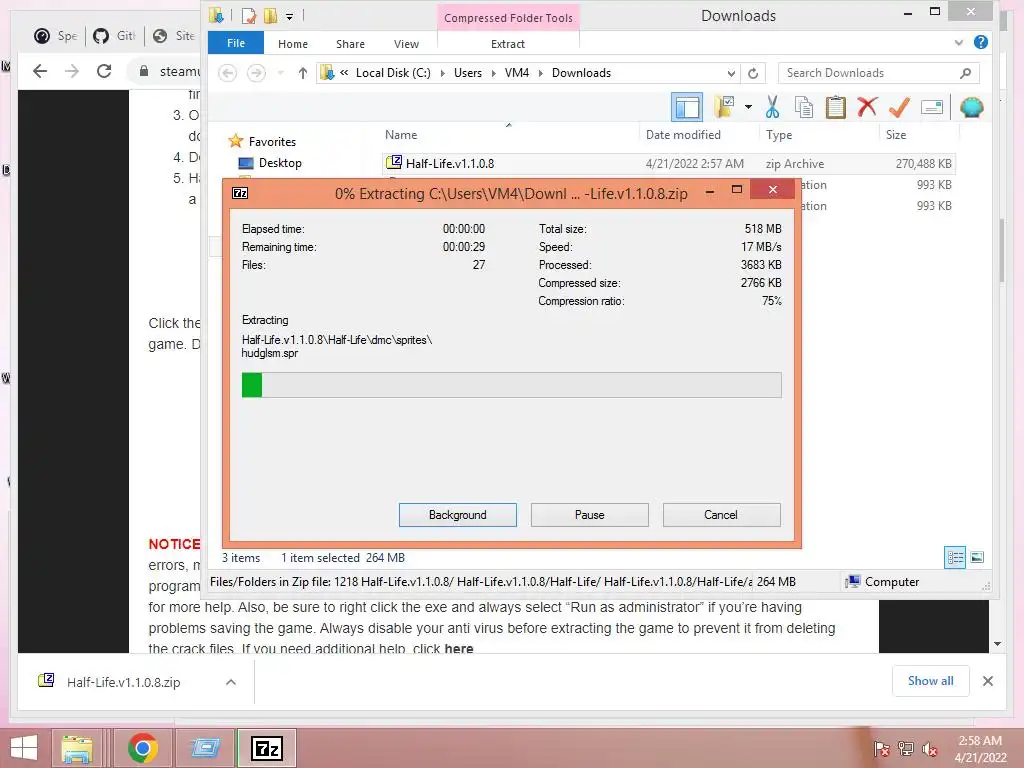Screen dimensions: 1024x768
Task: Open the Windows Start button
Action: (x=24, y=748)
